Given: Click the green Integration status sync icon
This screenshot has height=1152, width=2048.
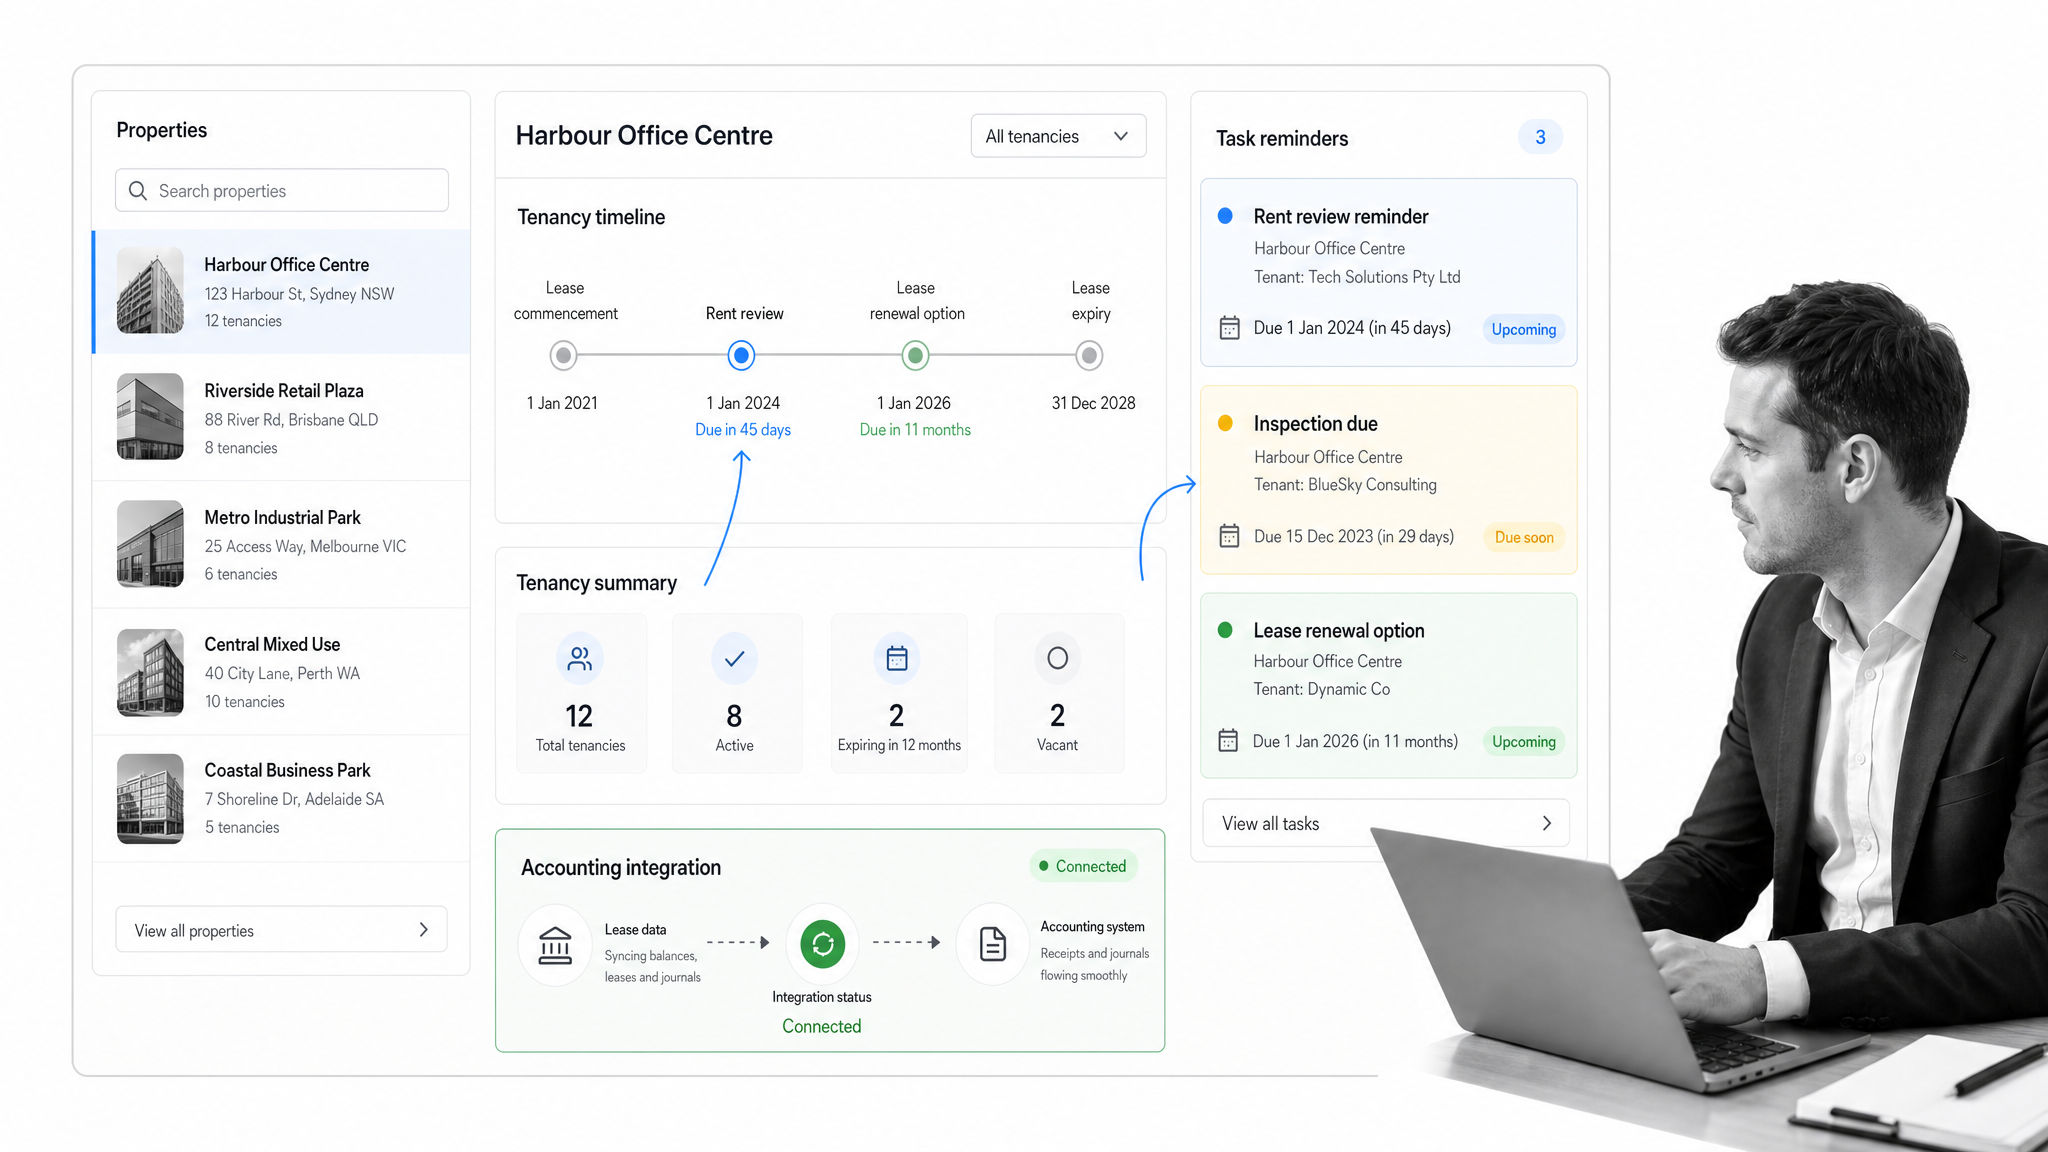Looking at the screenshot, I should pos(823,944).
